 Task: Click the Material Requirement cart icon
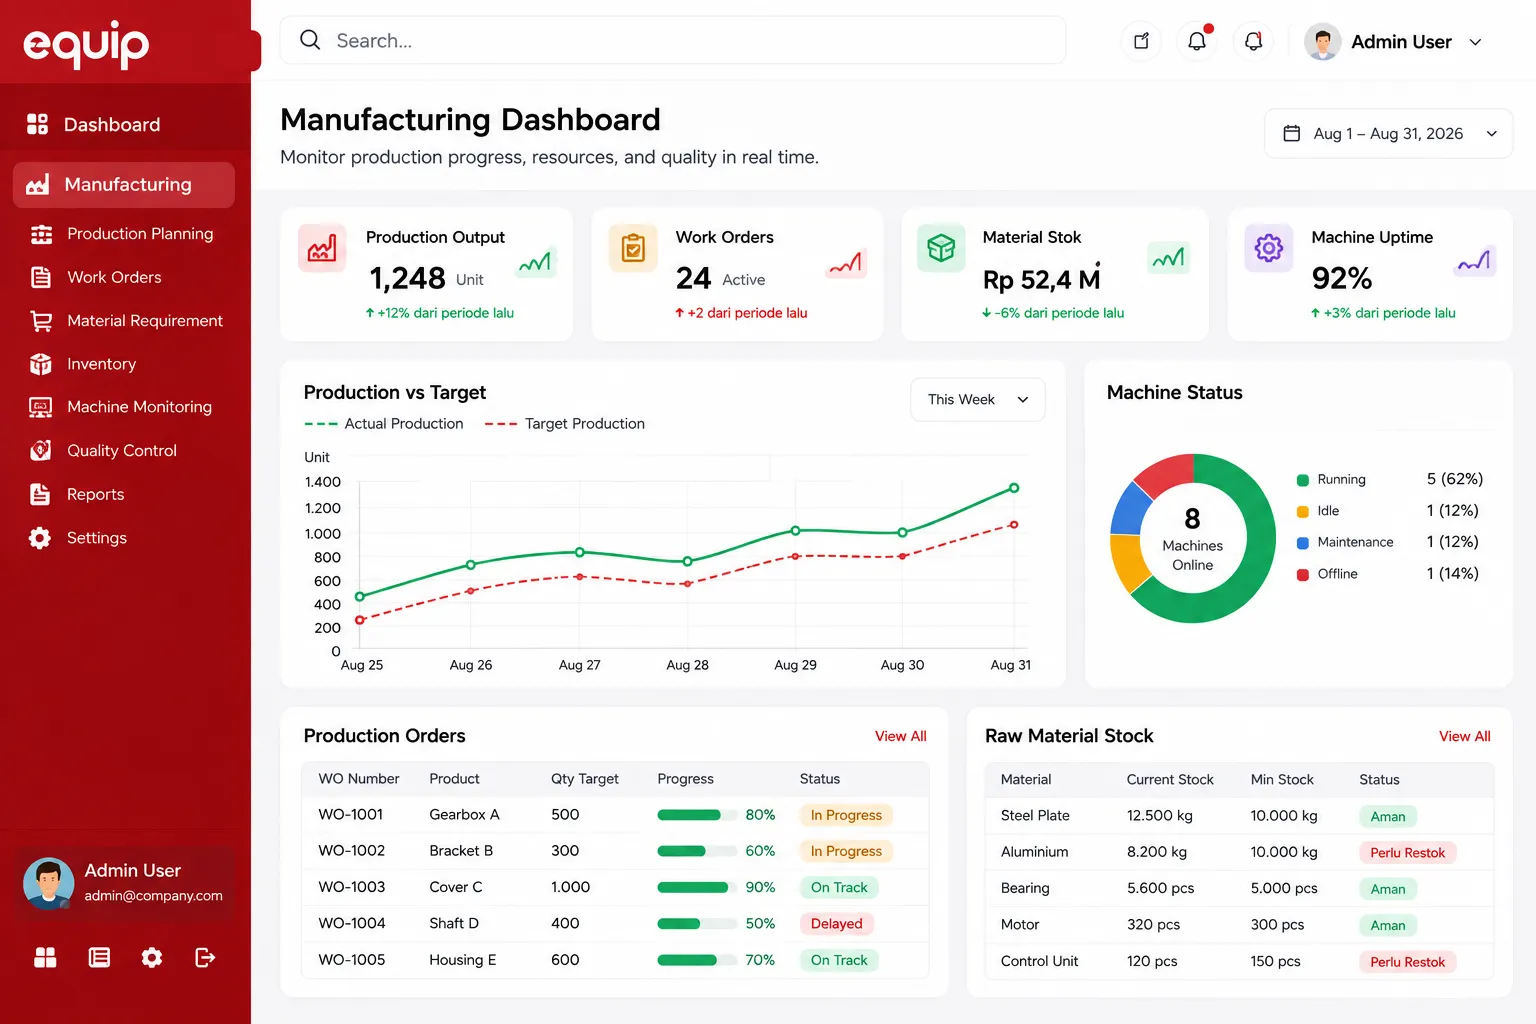[41, 321]
